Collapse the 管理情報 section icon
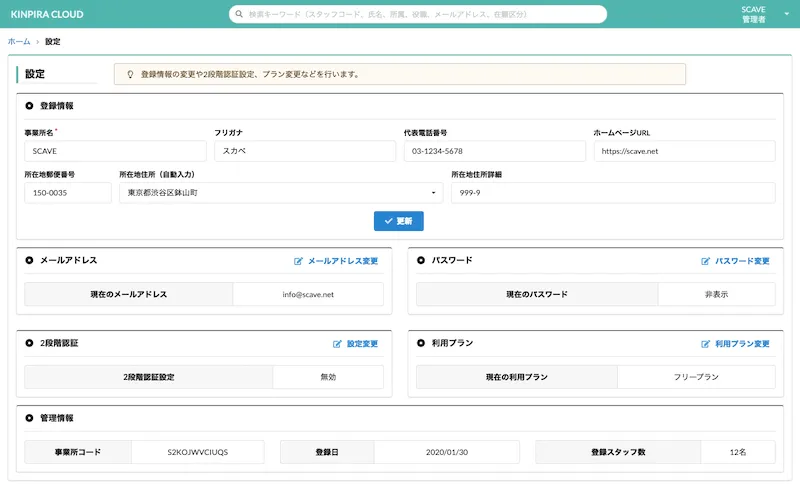 (x=29, y=418)
